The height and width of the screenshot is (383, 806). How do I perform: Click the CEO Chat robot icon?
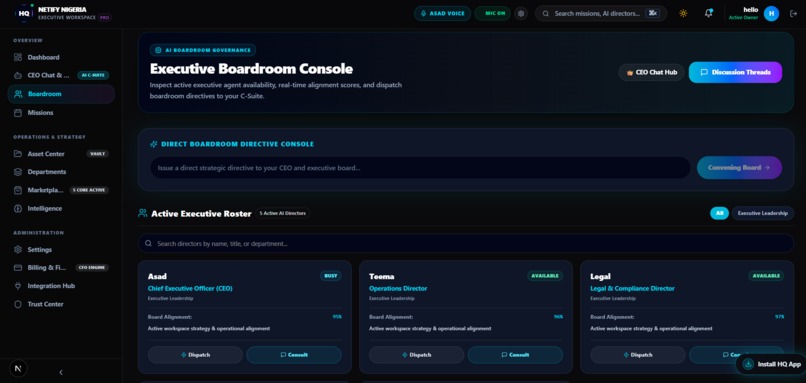pyautogui.click(x=18, y=75)
